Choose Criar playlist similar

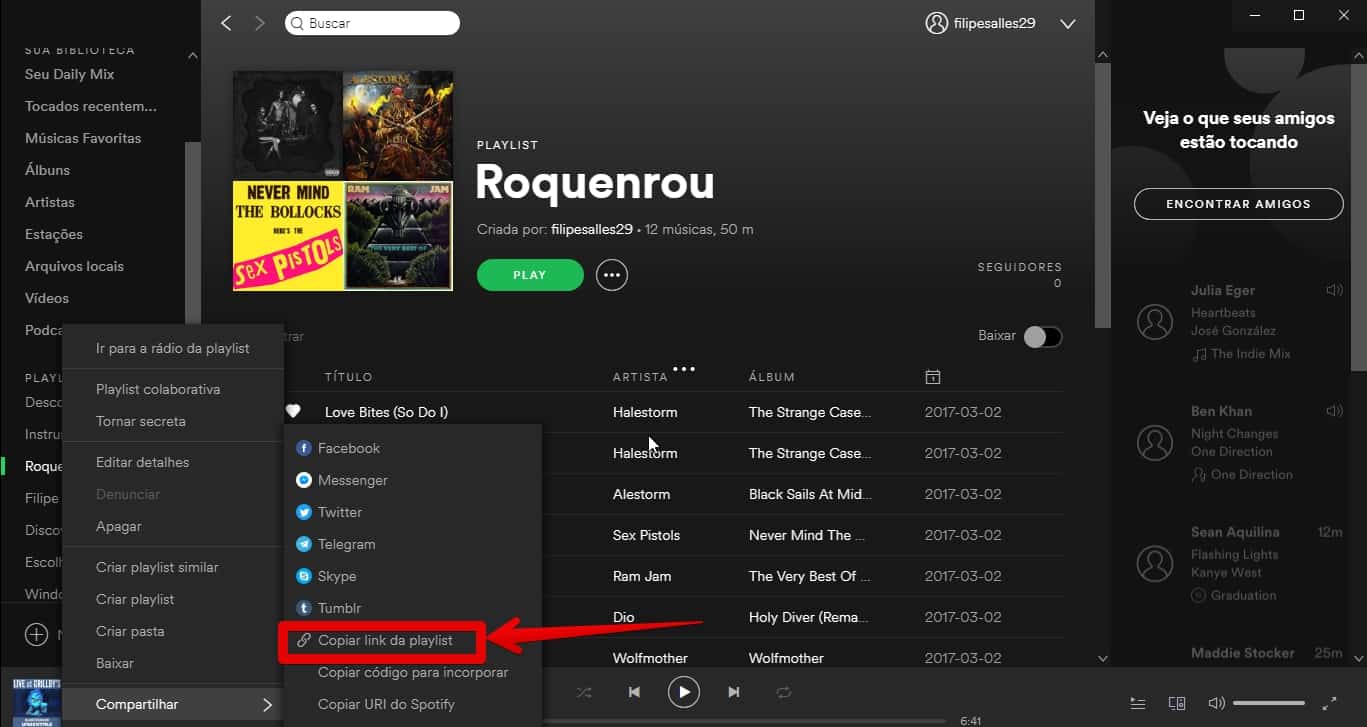pos(157,567)
